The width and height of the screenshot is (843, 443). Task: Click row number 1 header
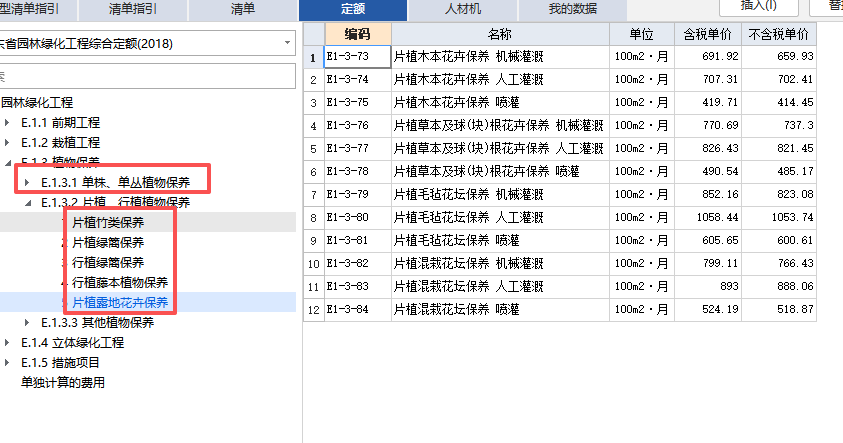[x=314, y=56]
